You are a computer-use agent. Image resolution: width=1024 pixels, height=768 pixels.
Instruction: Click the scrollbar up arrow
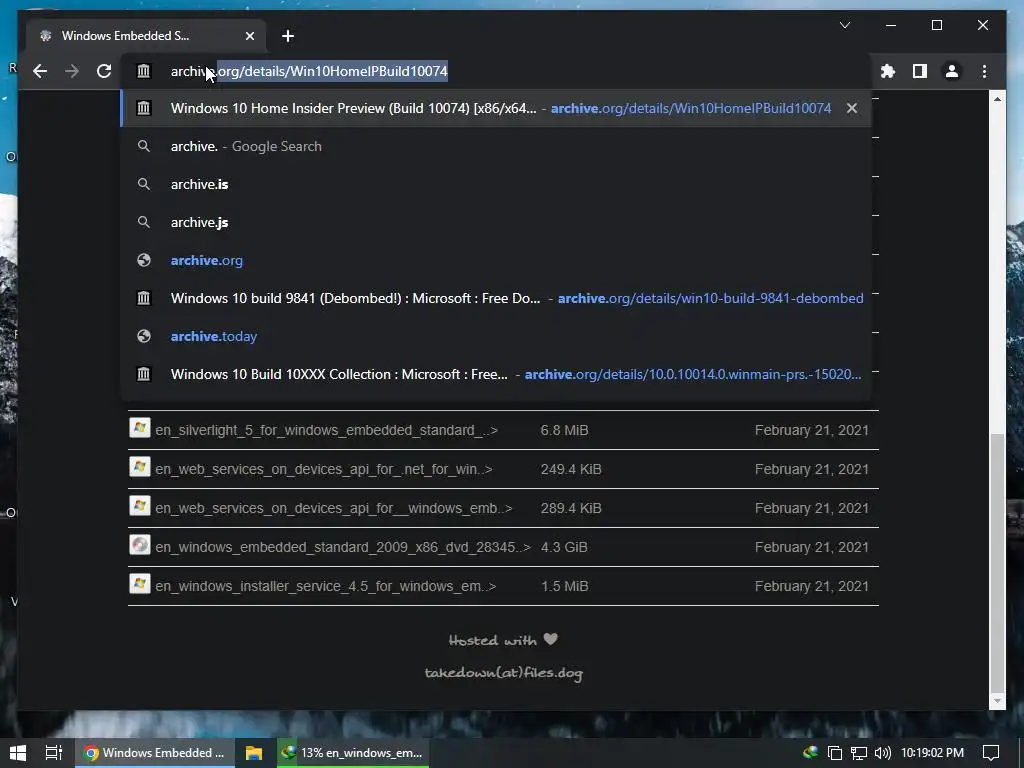(x=997, y=99)
